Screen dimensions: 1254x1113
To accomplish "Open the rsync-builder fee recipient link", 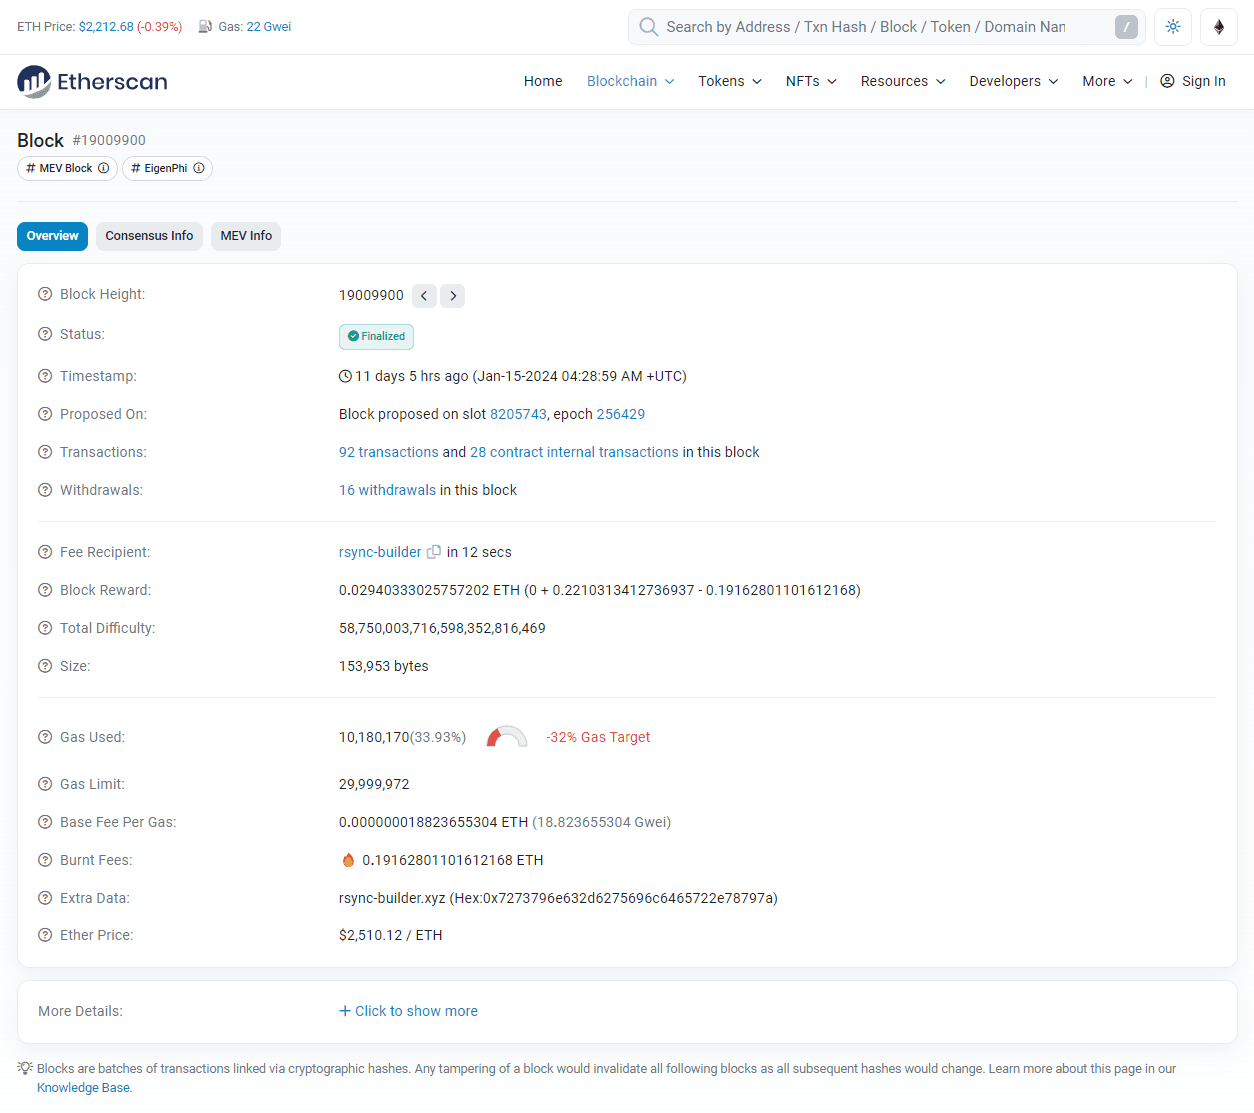I will tap(380, 552).
